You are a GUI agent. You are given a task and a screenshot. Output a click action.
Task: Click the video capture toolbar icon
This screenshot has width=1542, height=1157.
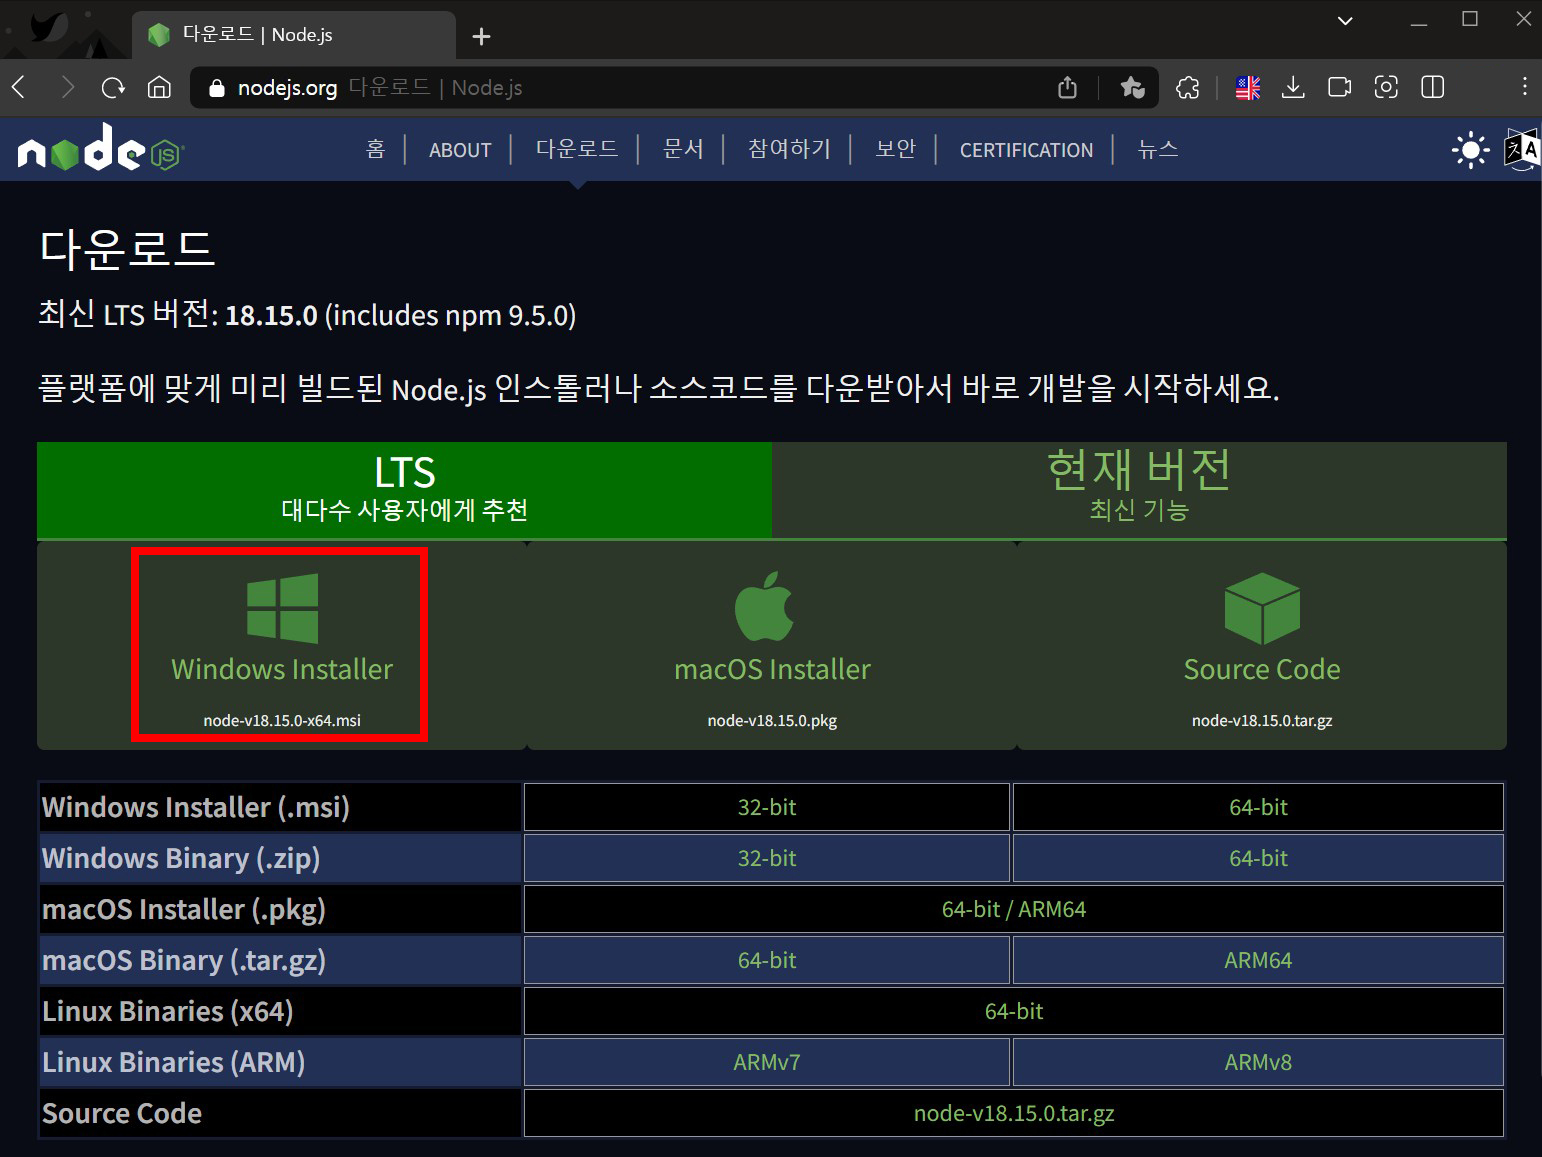1339,87
